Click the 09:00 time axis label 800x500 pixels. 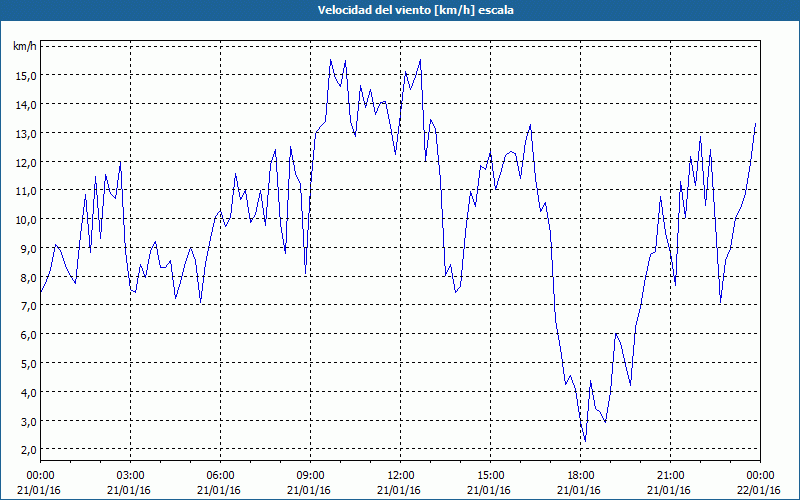(x=311, y=476)
